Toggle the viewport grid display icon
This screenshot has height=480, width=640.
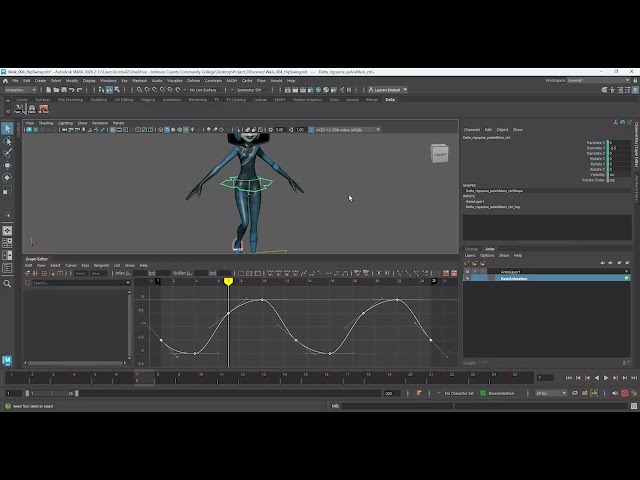coord(112,130)
